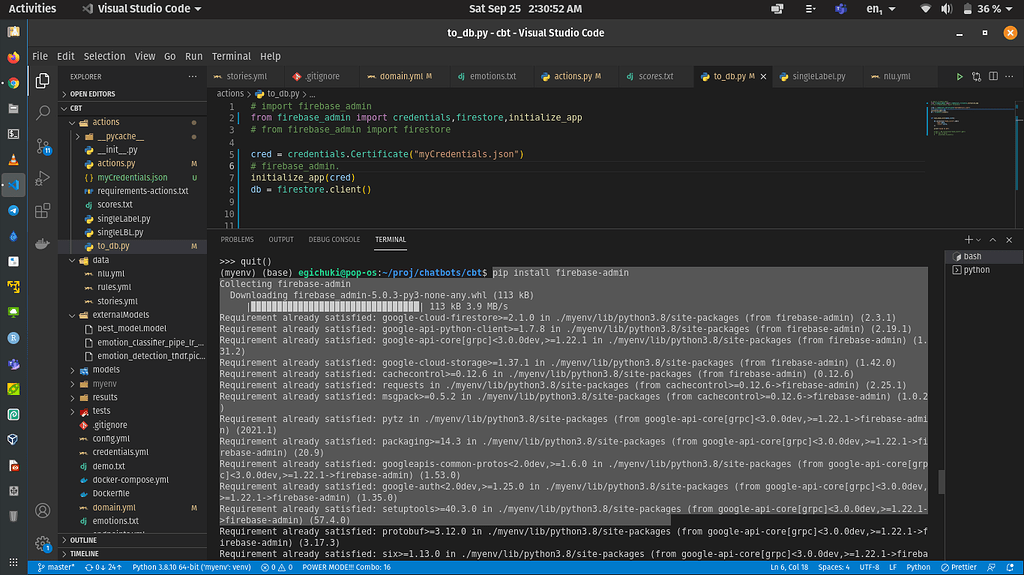Switch to the DEBUG CONSOLE panel tab
This screenshot has width=1024, height=575.
click(334, 240)
